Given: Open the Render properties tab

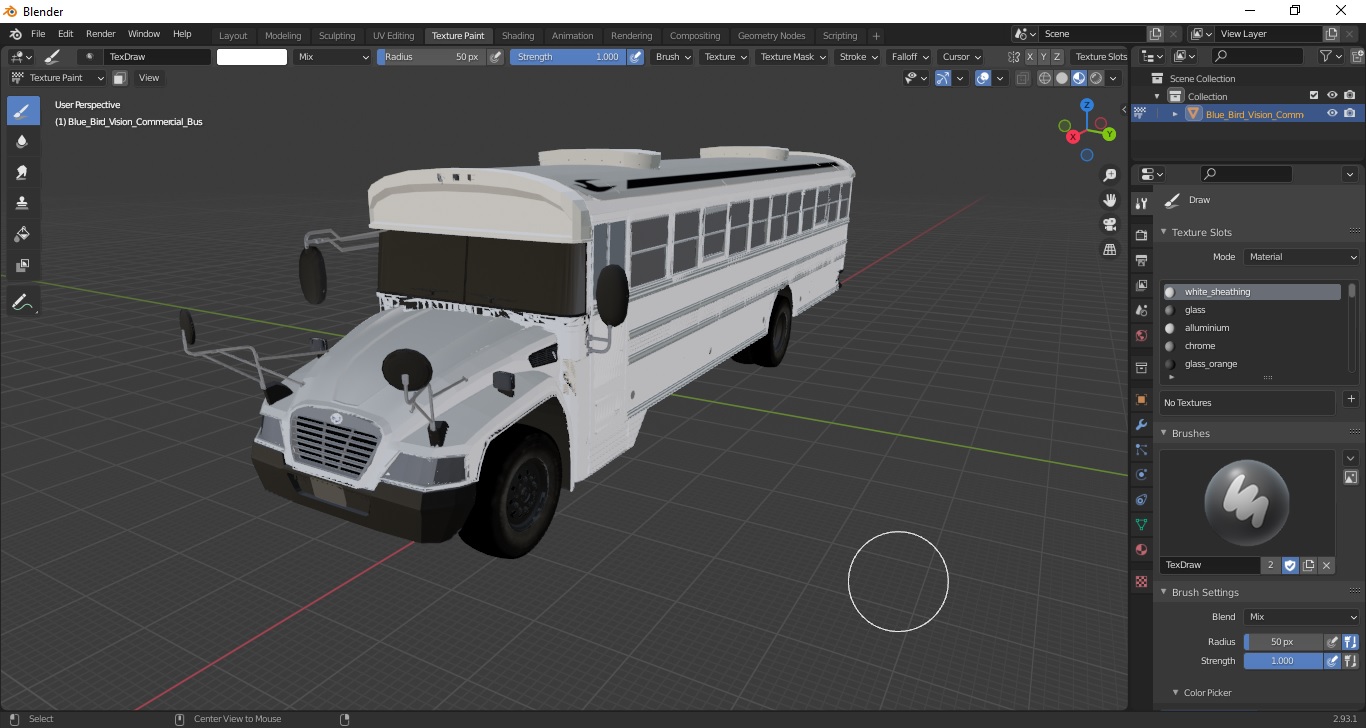Looking at the screenshot, I should pos(1141,235).
